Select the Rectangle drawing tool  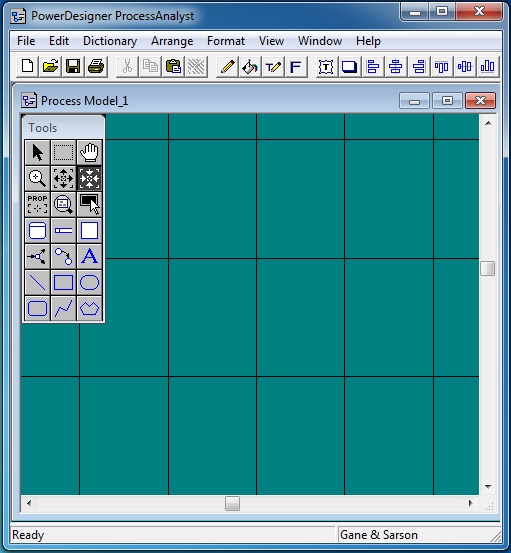click(x=63, y=282)
